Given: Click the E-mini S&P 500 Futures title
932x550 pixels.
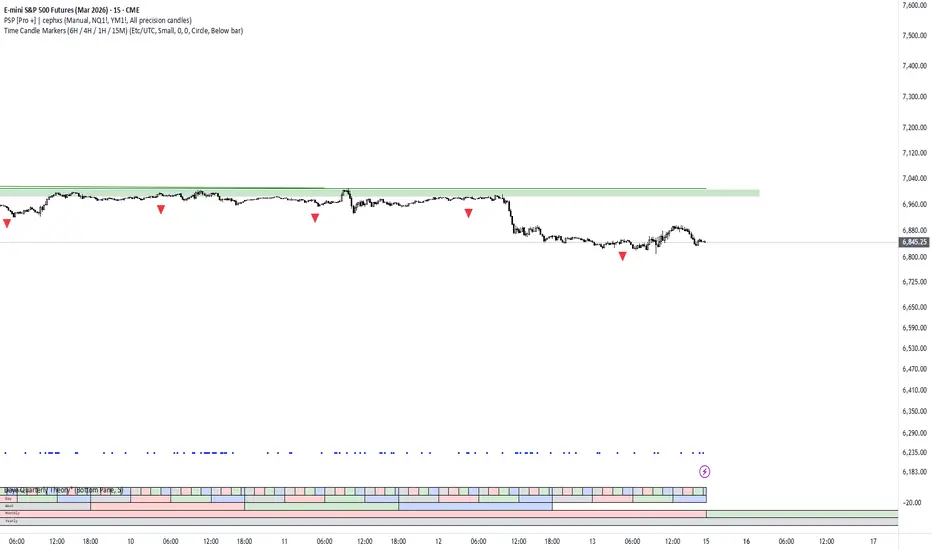Looking at the screenshot, I should 72,10.
